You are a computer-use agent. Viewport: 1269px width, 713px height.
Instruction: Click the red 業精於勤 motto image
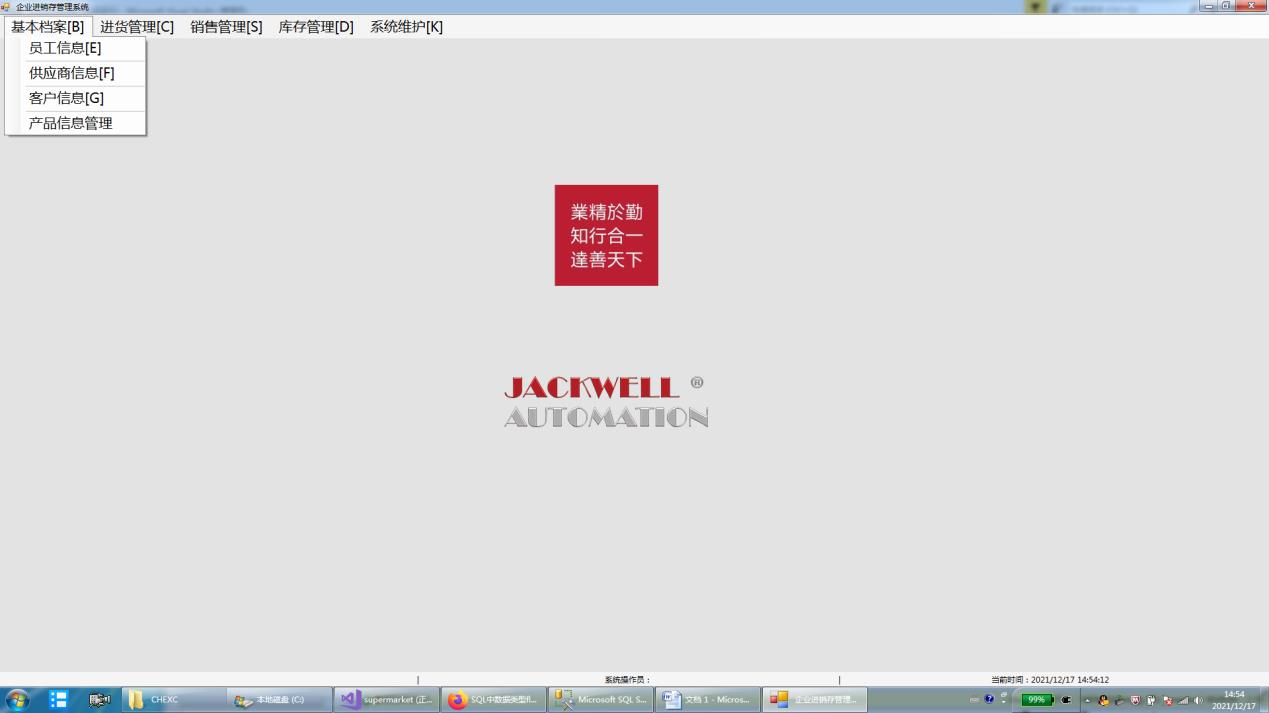[x=606, y=235]
